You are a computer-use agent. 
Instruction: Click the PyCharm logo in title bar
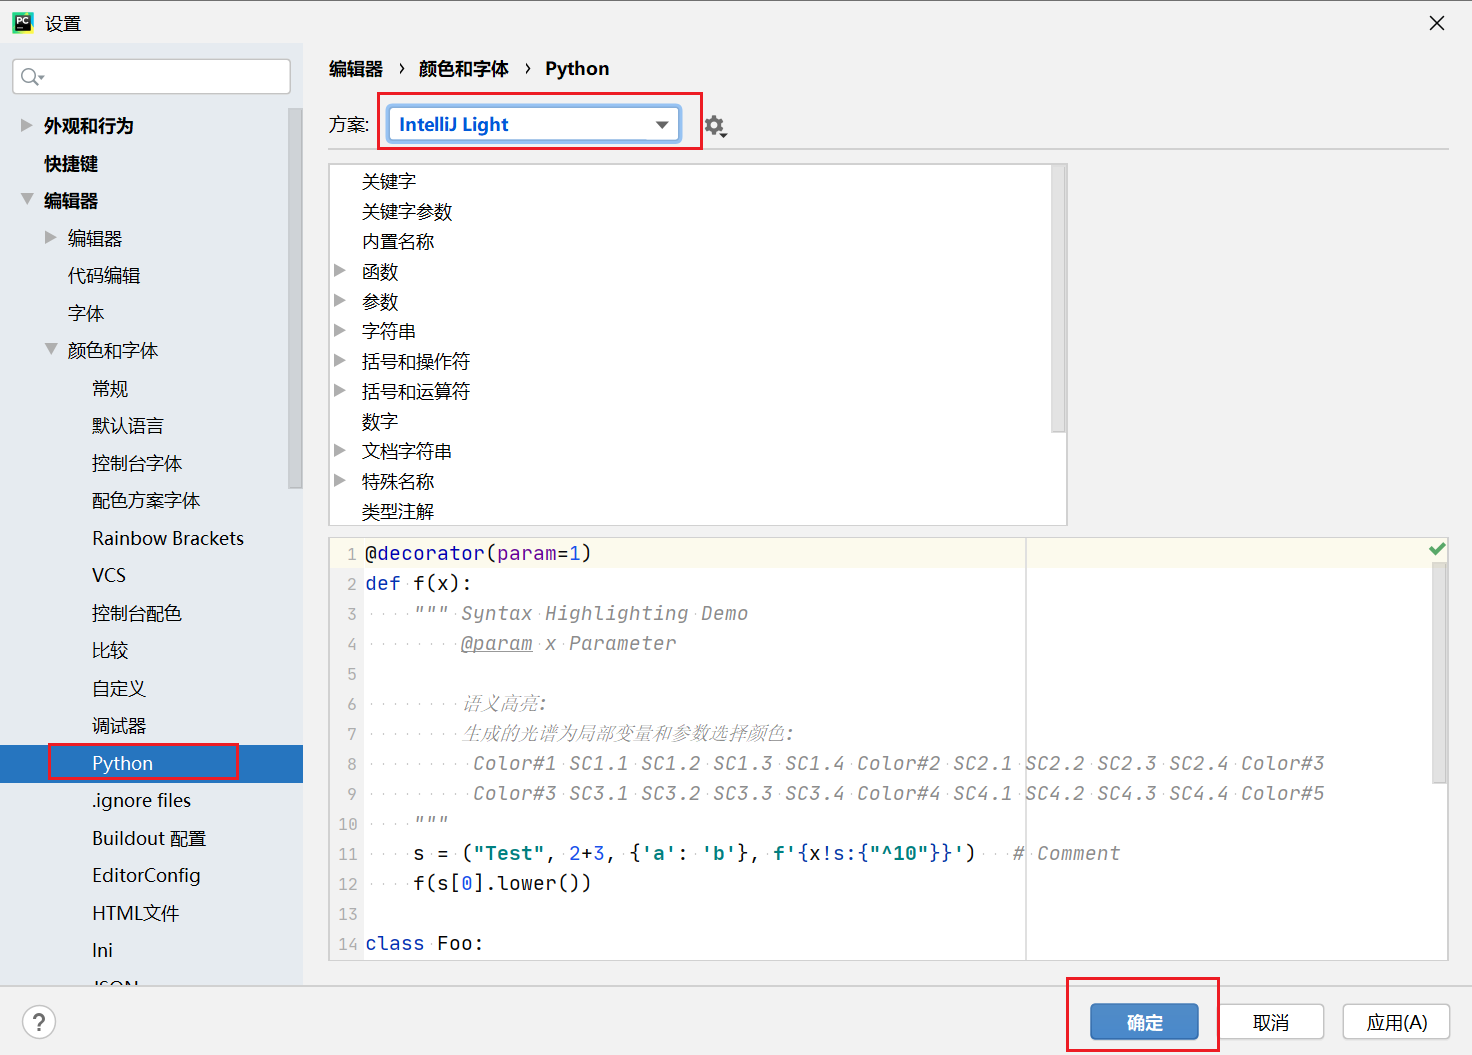tap(22, 22)
